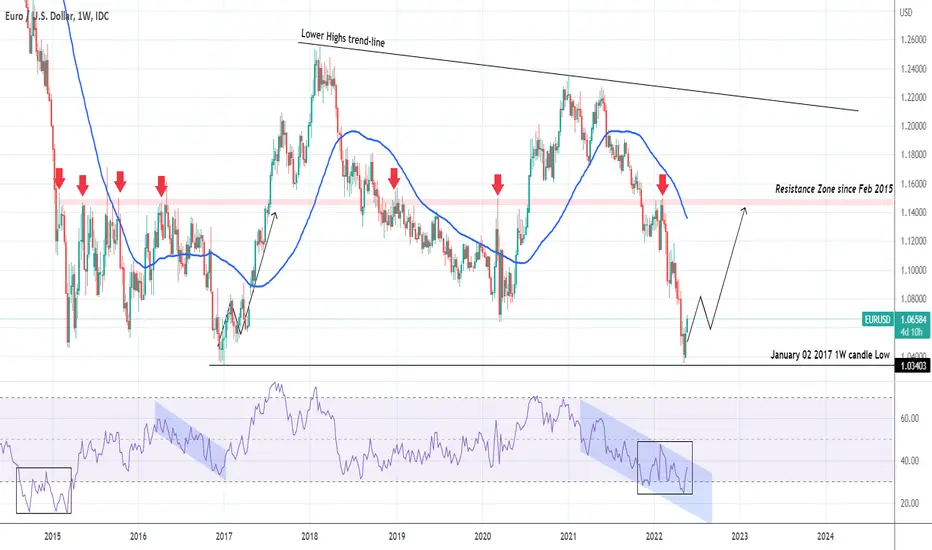Click the 2022 label on time axis
The height and width of the screenshot is (550, 932).
pos(654,537)
